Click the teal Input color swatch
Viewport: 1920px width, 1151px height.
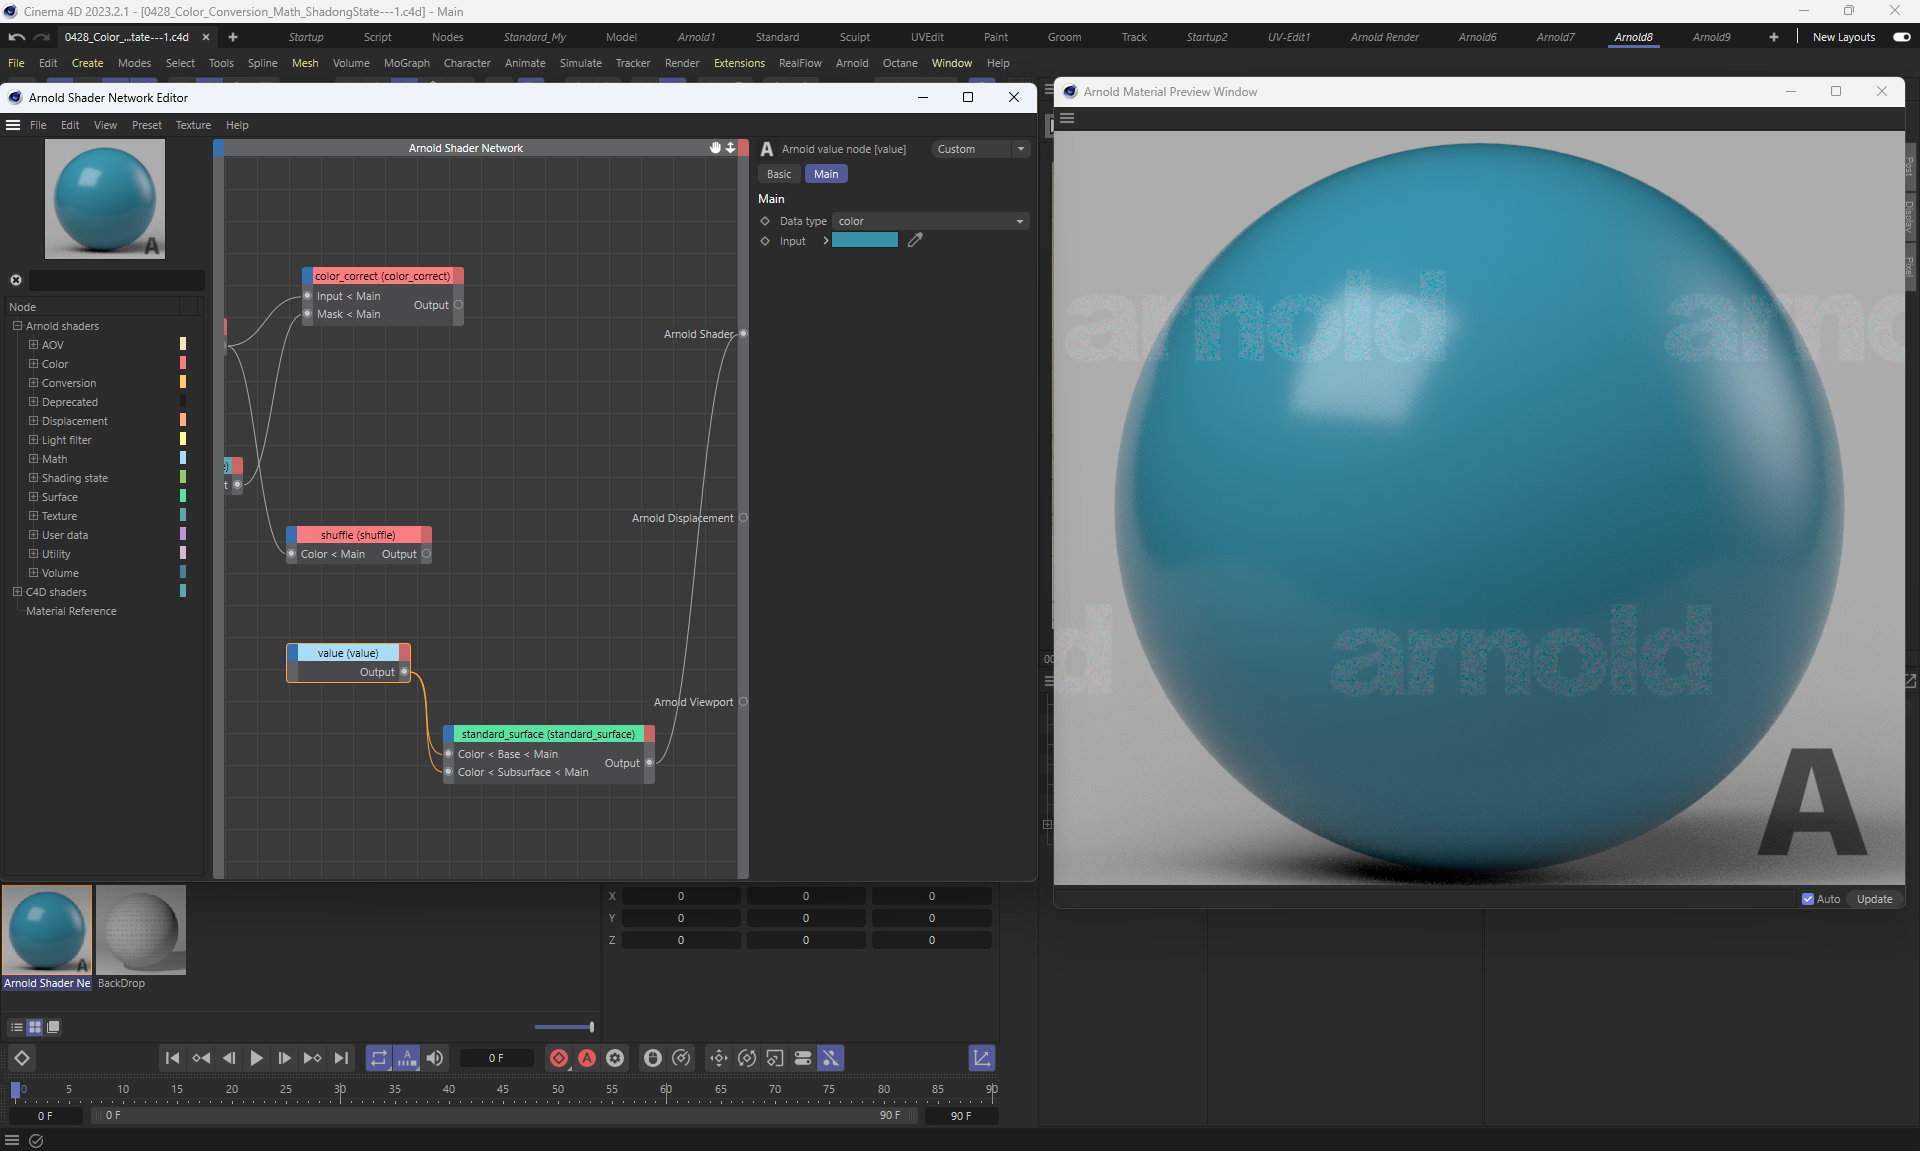coord(864,240)
